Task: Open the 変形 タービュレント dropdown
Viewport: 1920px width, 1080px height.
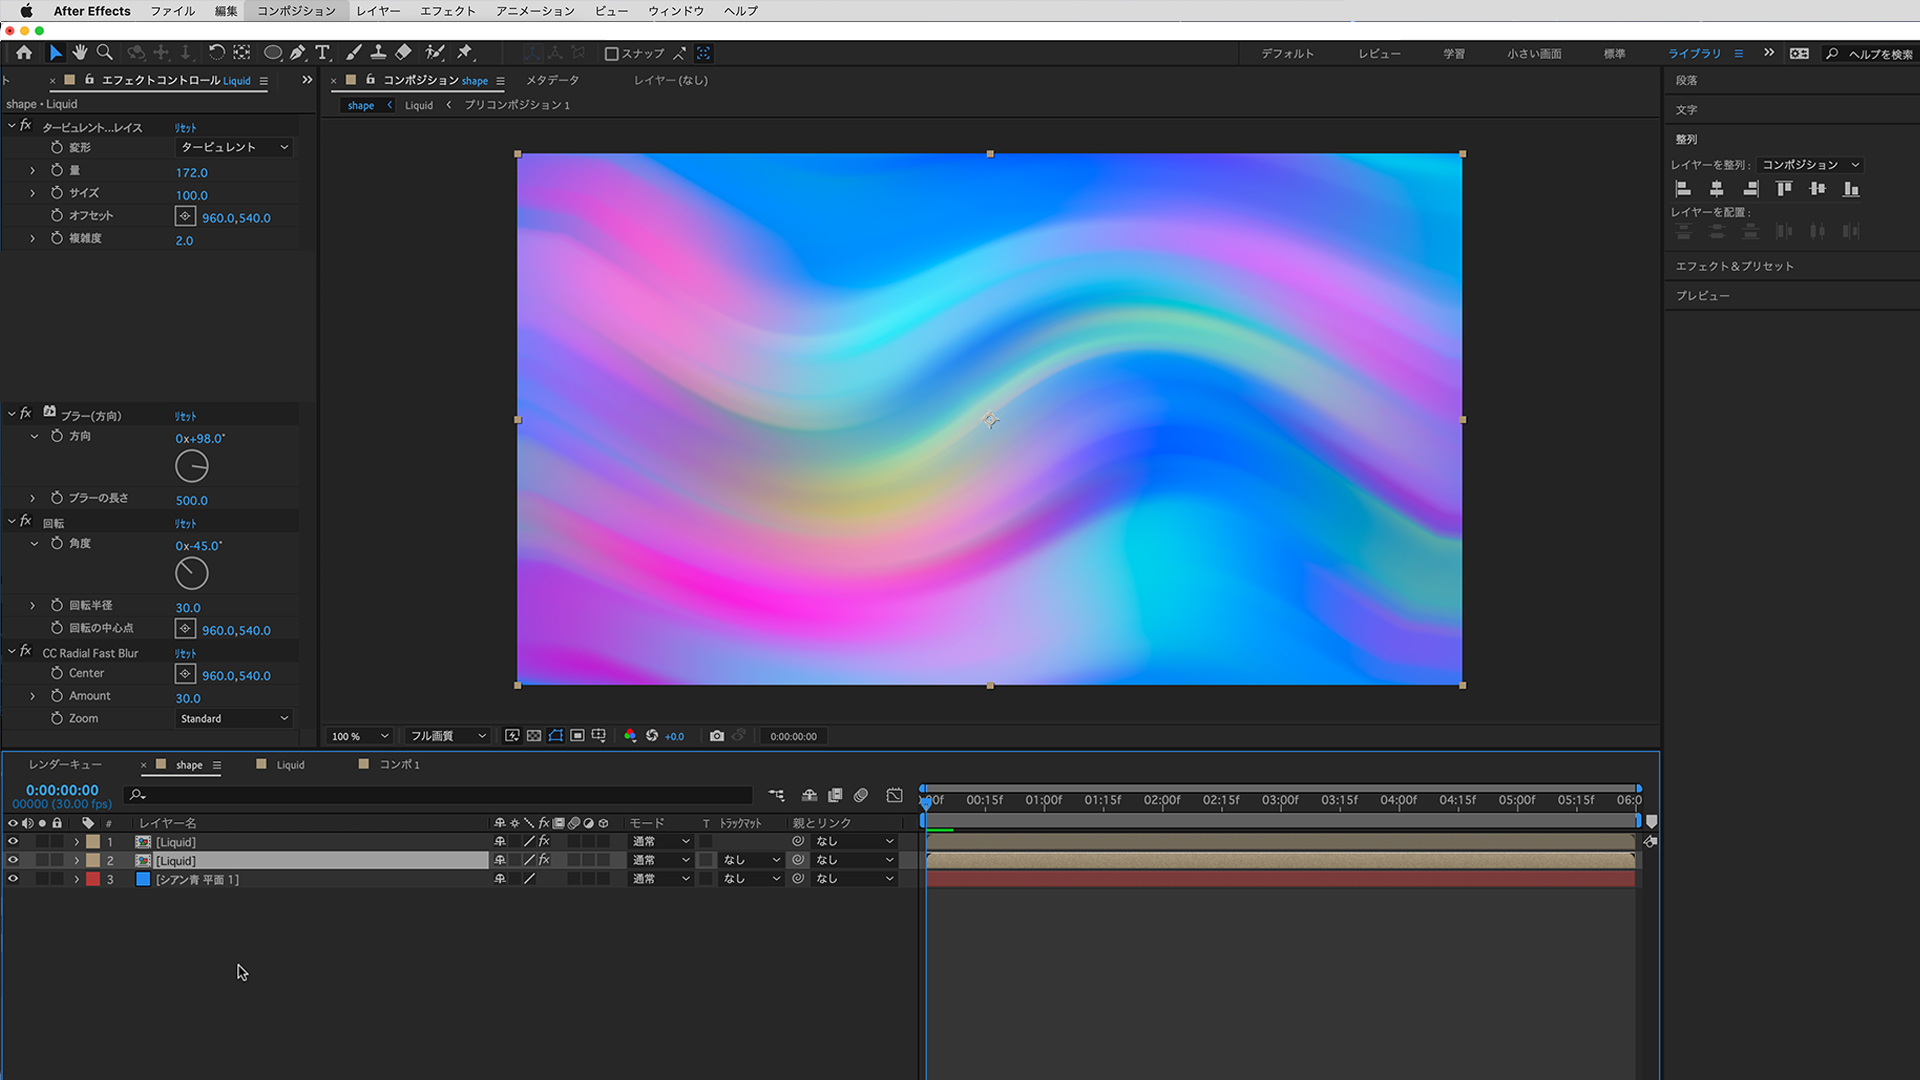Action: 235,147
